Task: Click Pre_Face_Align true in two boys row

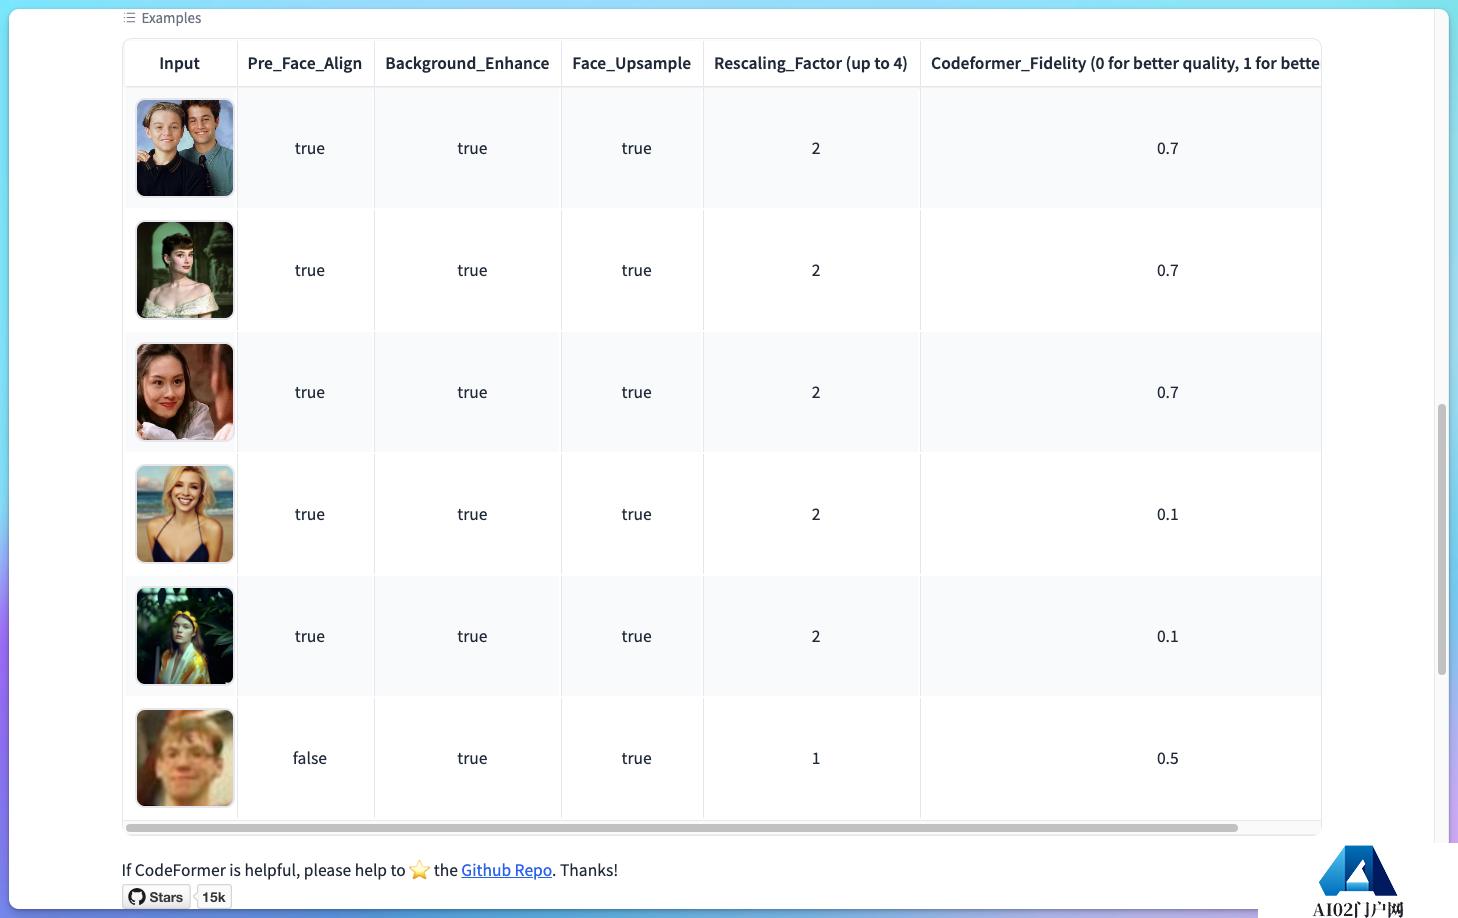Action: (x=310, y=148)
